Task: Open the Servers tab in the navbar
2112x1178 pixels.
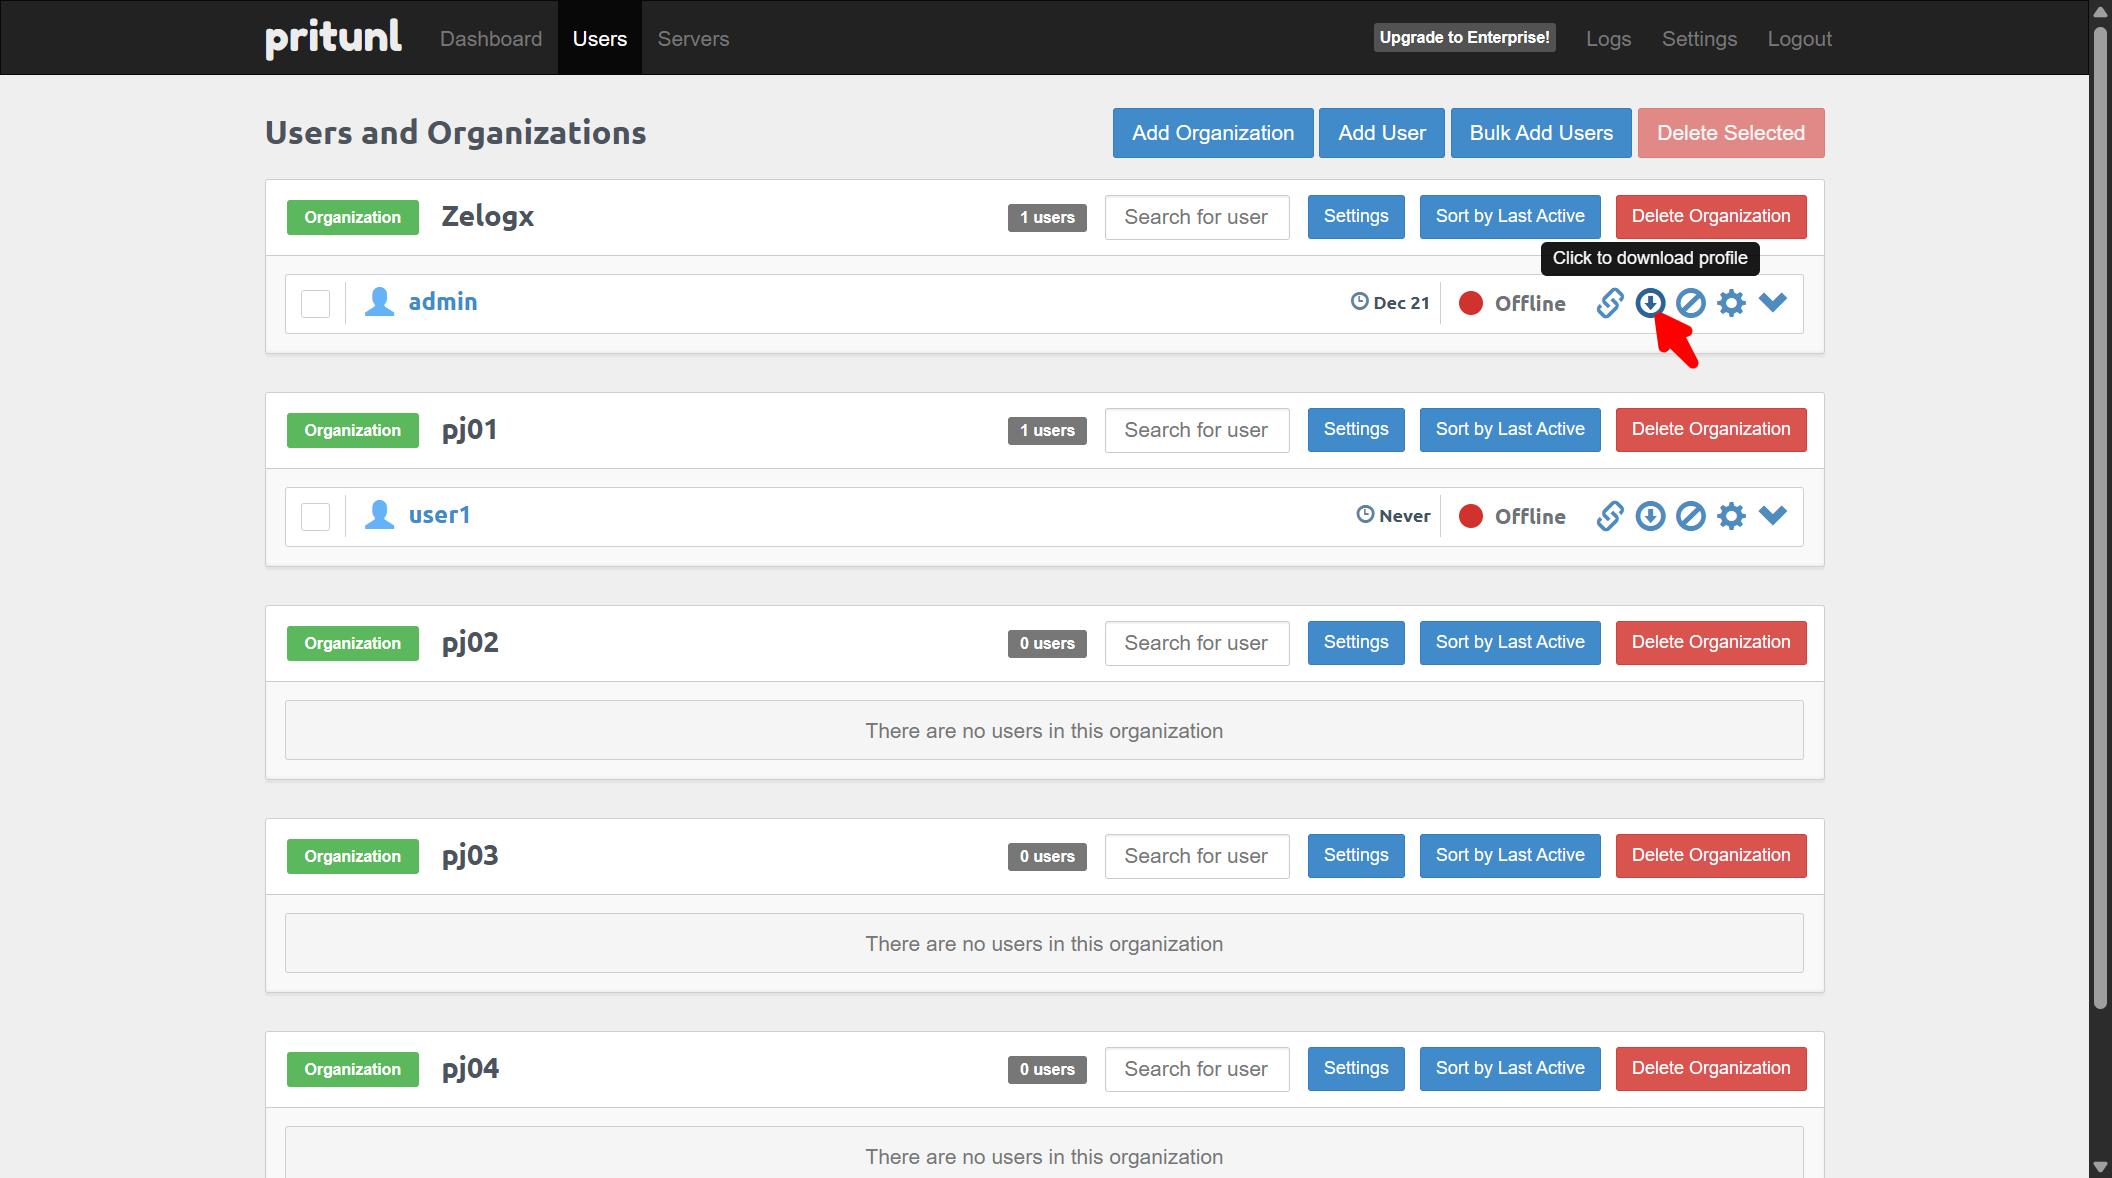Action: pos(693,39)
